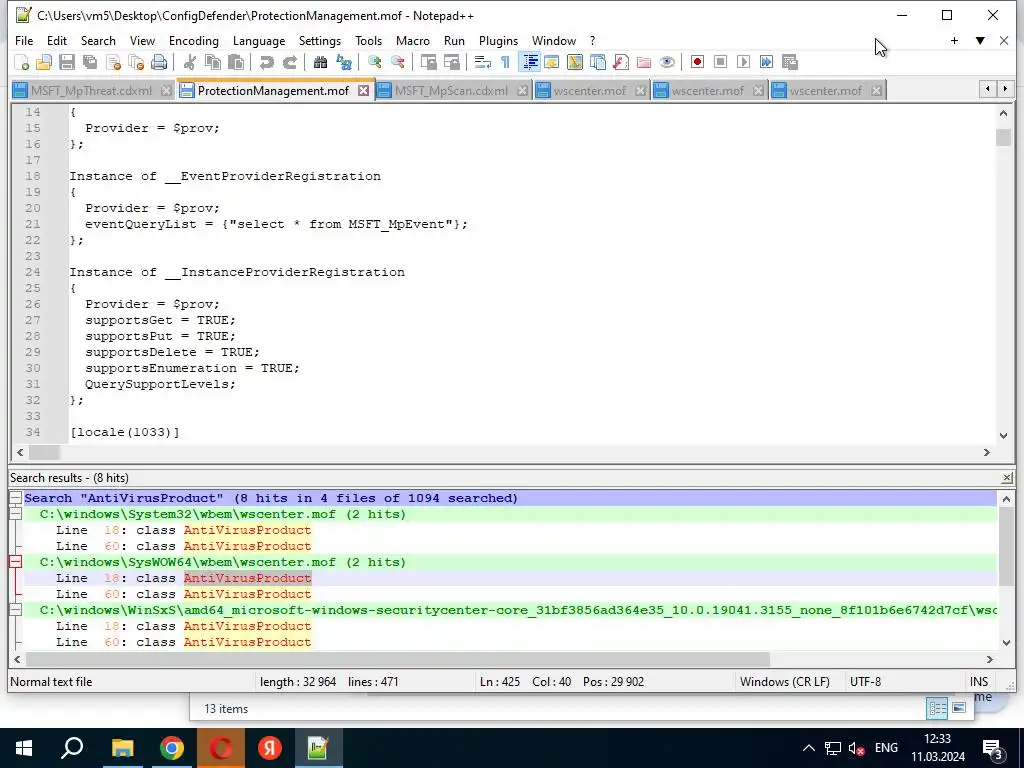Image resolution: width=1024 pixels, height=768 pixels.
Task: Toggle Synchronize vertical scrolling icon
Action: click(428, 62)
